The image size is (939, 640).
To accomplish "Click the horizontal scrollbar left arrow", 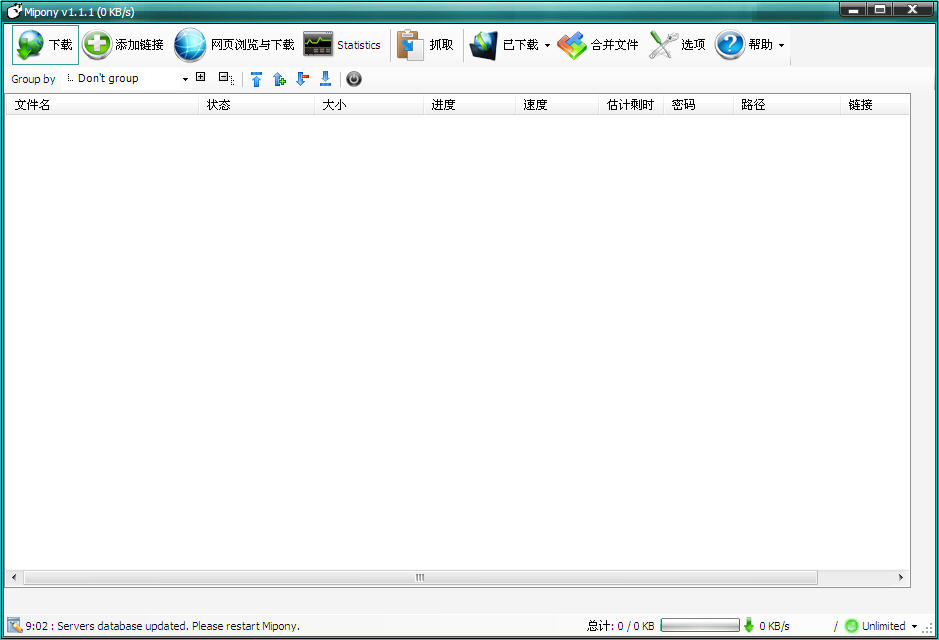I will (14, 578).
